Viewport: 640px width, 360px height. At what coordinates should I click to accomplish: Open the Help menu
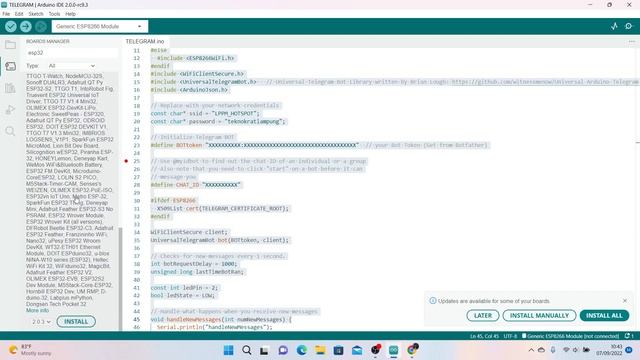[x=71, y=14]
